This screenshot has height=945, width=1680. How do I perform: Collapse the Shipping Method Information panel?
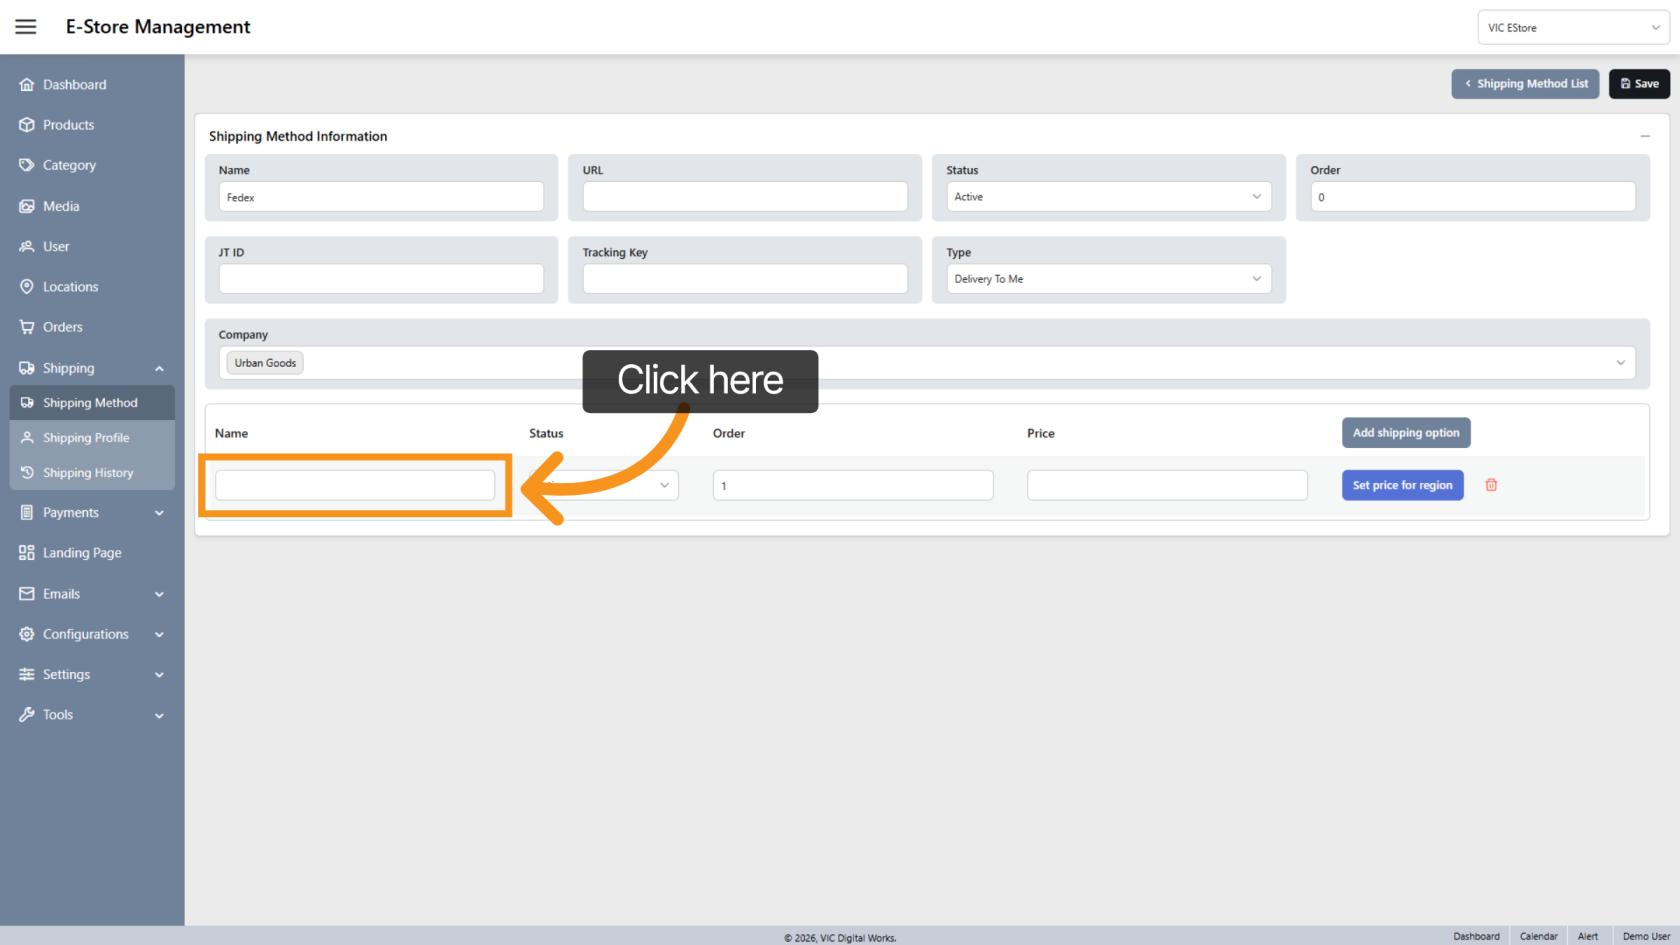[1644, 136]
